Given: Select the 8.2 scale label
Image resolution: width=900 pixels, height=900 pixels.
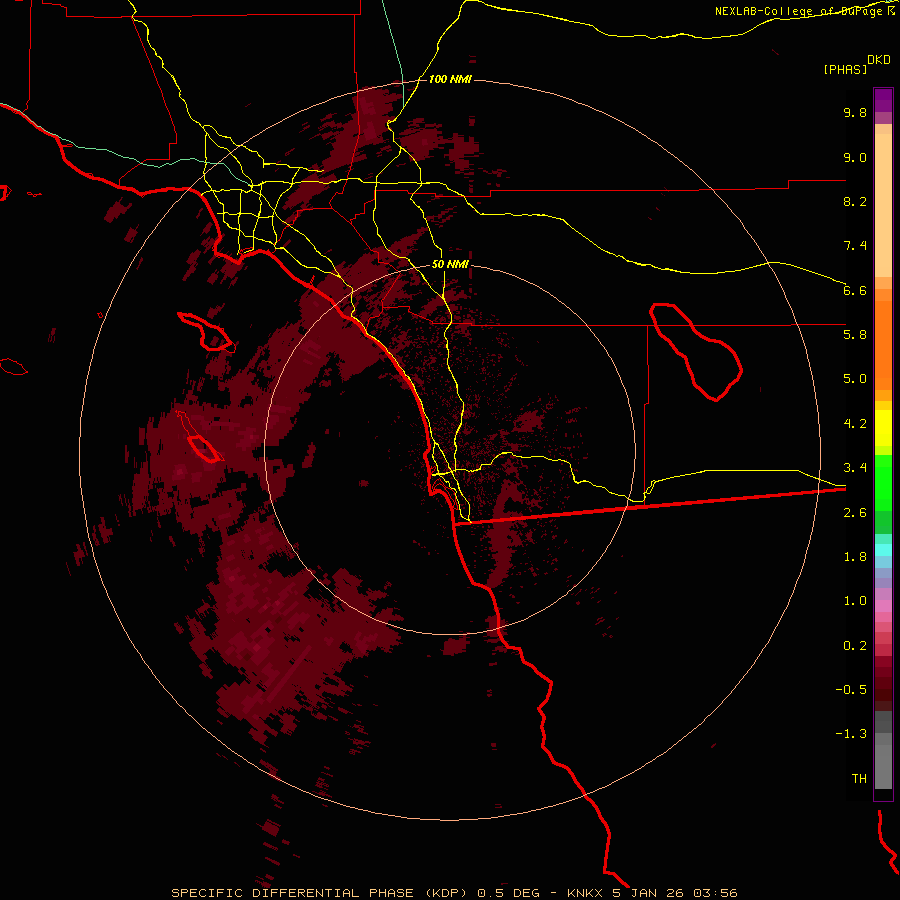Looking at the screenshot, I should click(x=855, y=201).
